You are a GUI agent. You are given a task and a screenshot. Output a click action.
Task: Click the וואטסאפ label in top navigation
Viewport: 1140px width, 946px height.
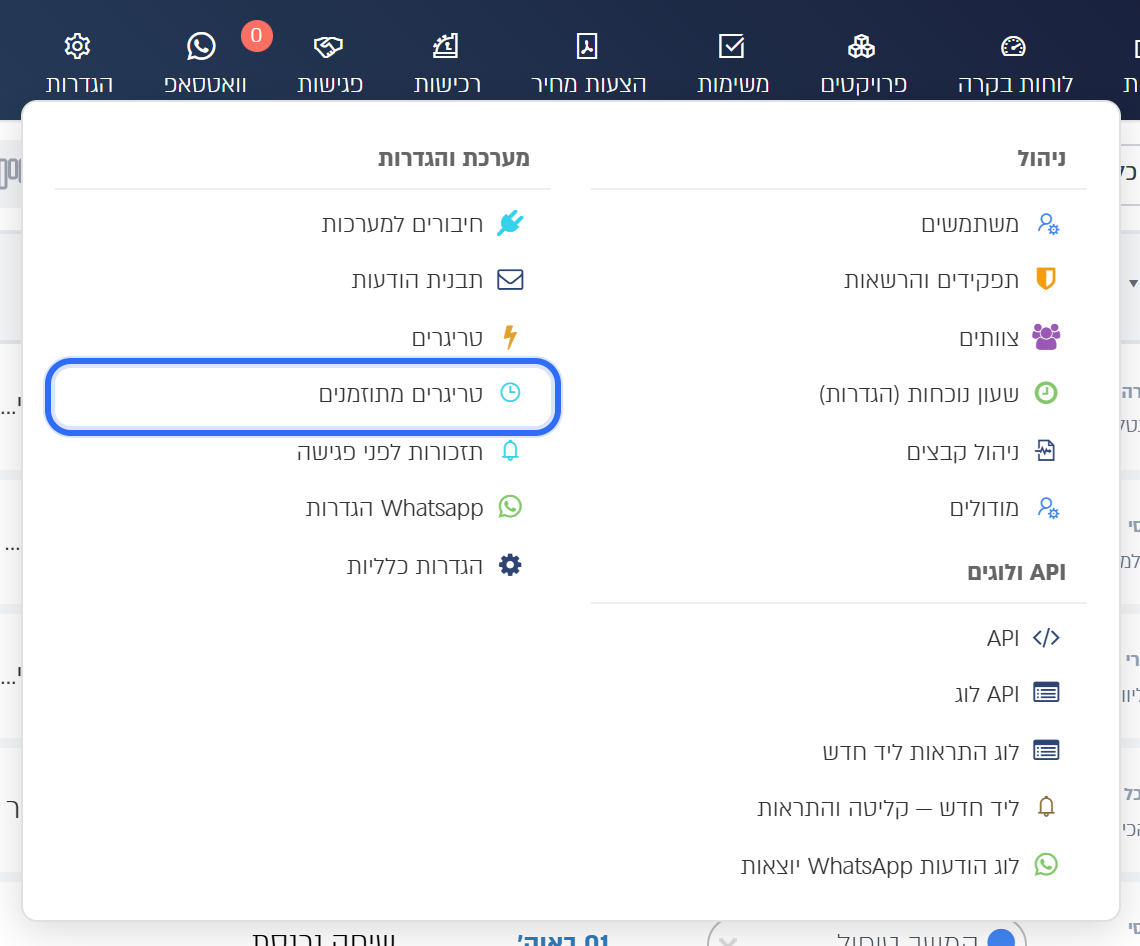(x=205, y=84)
